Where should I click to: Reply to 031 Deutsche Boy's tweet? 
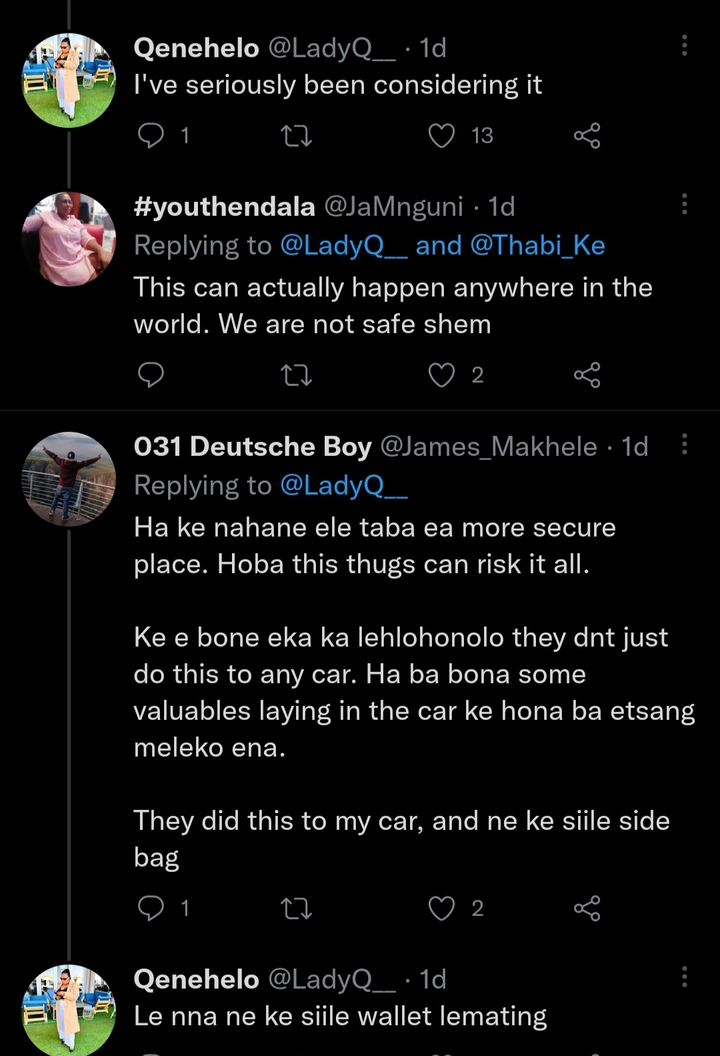pos(150,908)
